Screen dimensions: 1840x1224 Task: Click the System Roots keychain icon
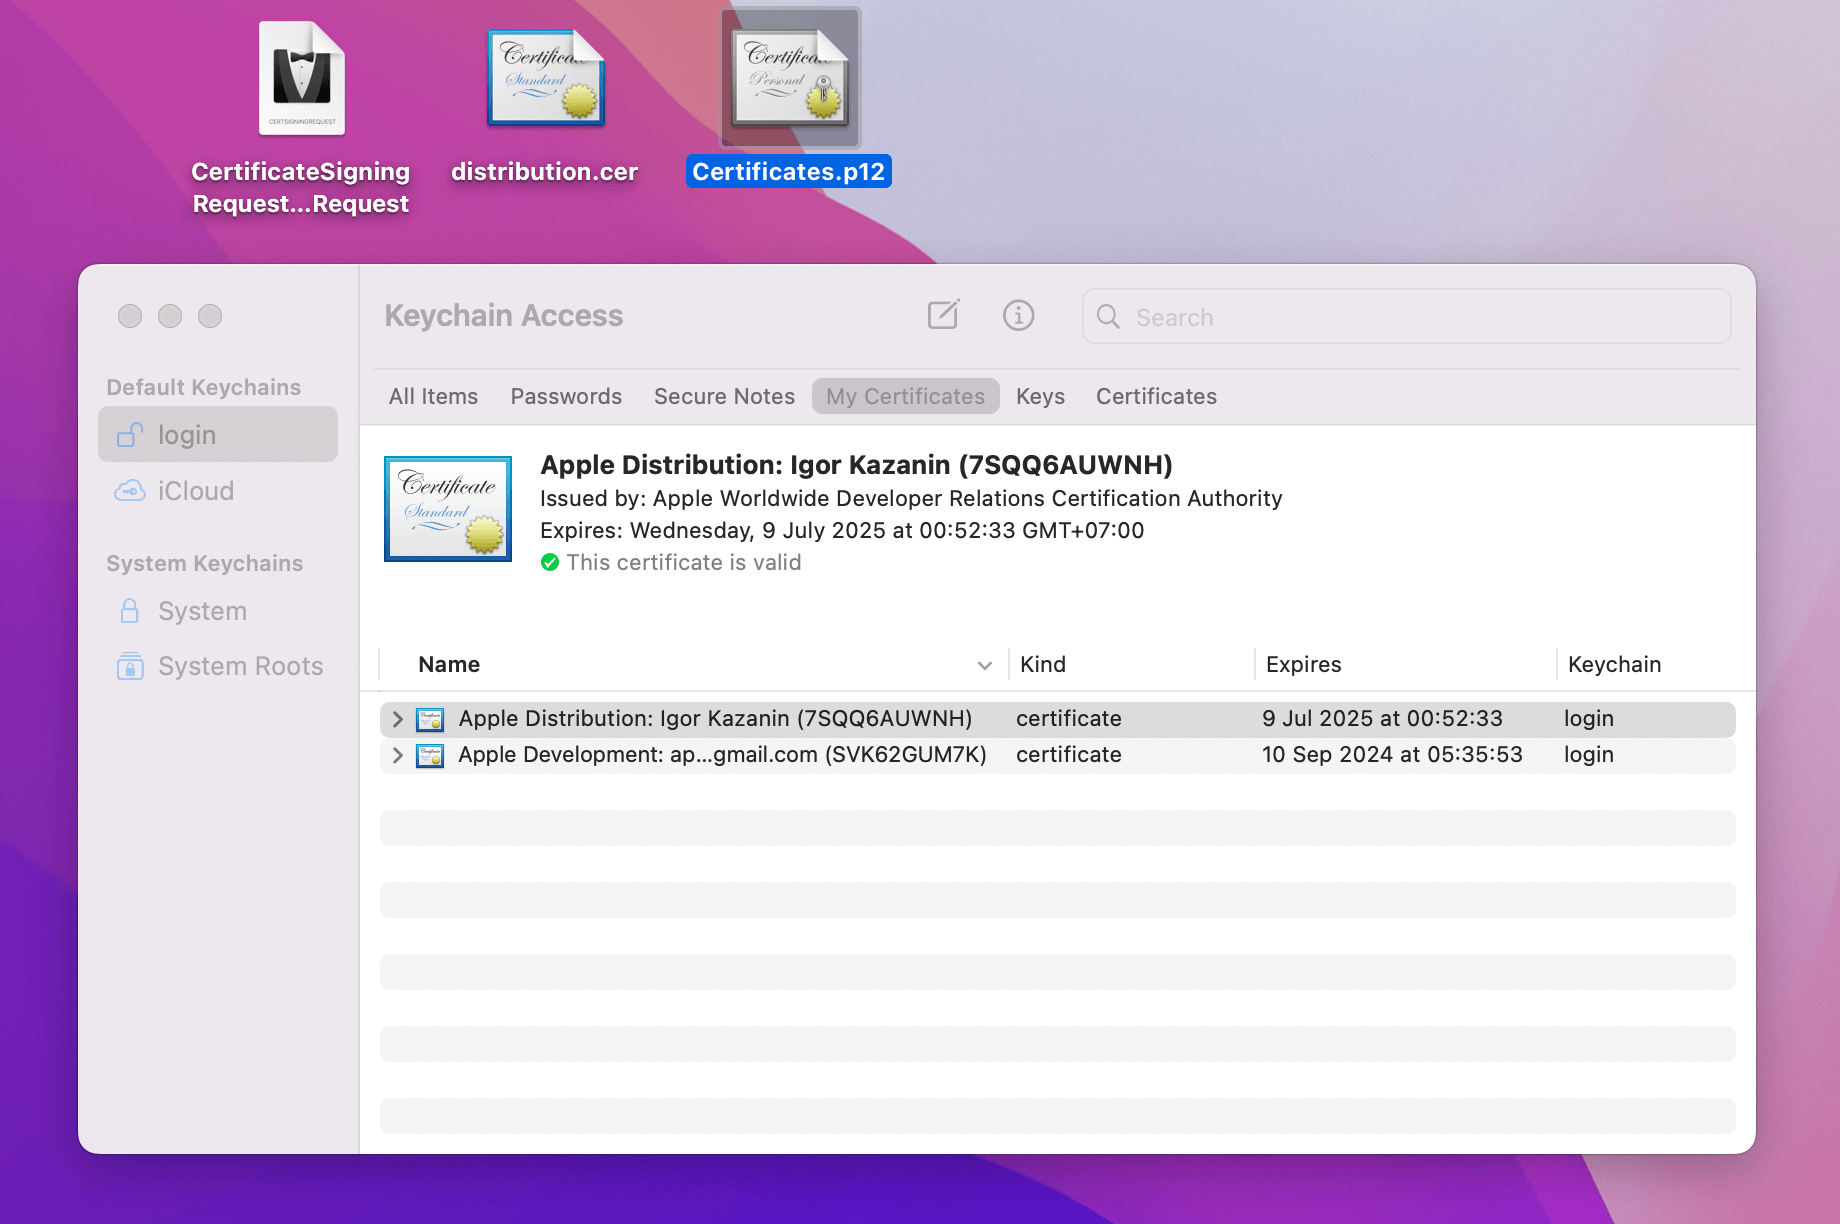click(130, 666)
